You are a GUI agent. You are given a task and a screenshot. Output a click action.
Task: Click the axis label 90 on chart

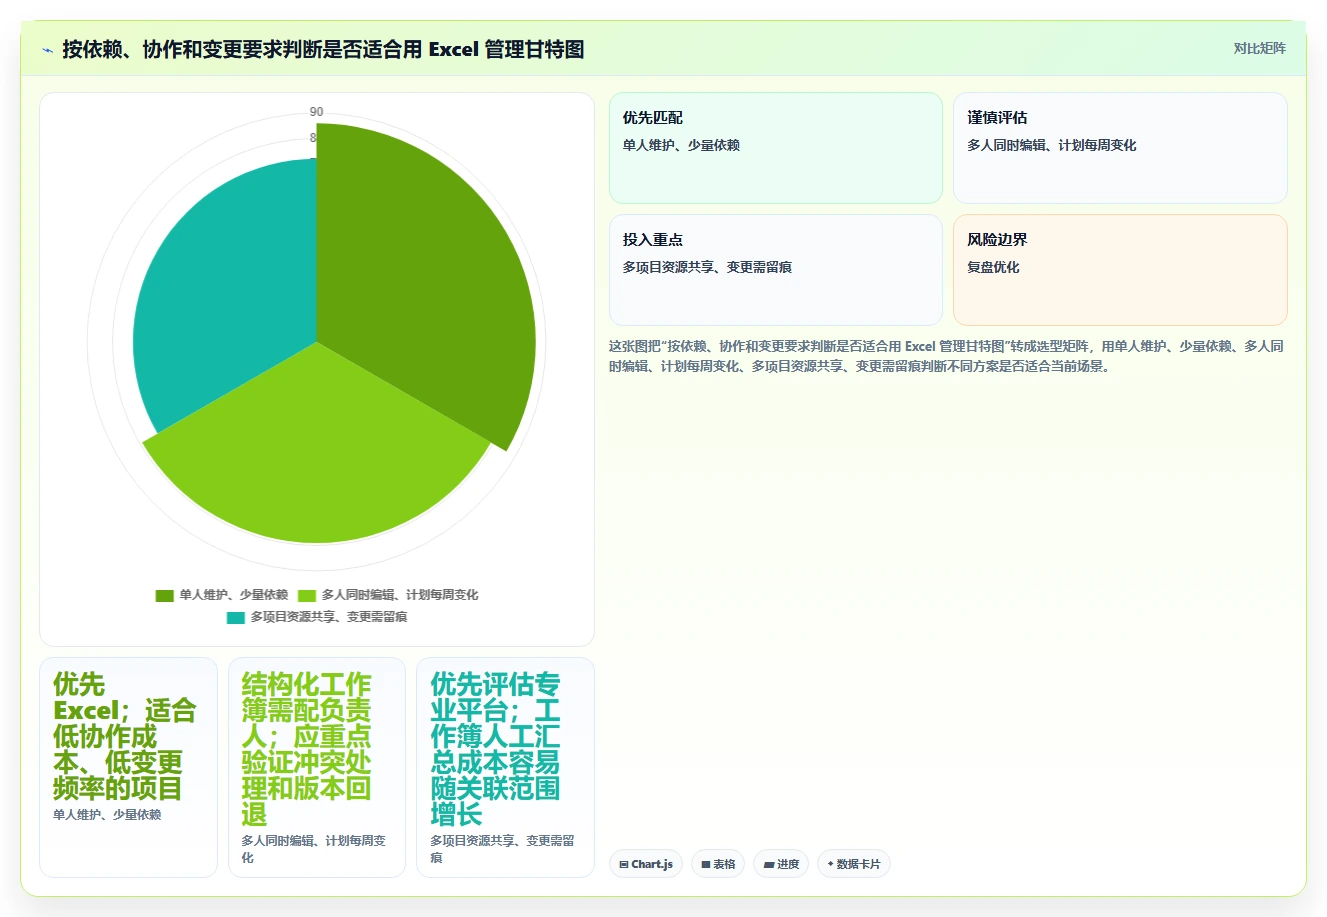316,112
